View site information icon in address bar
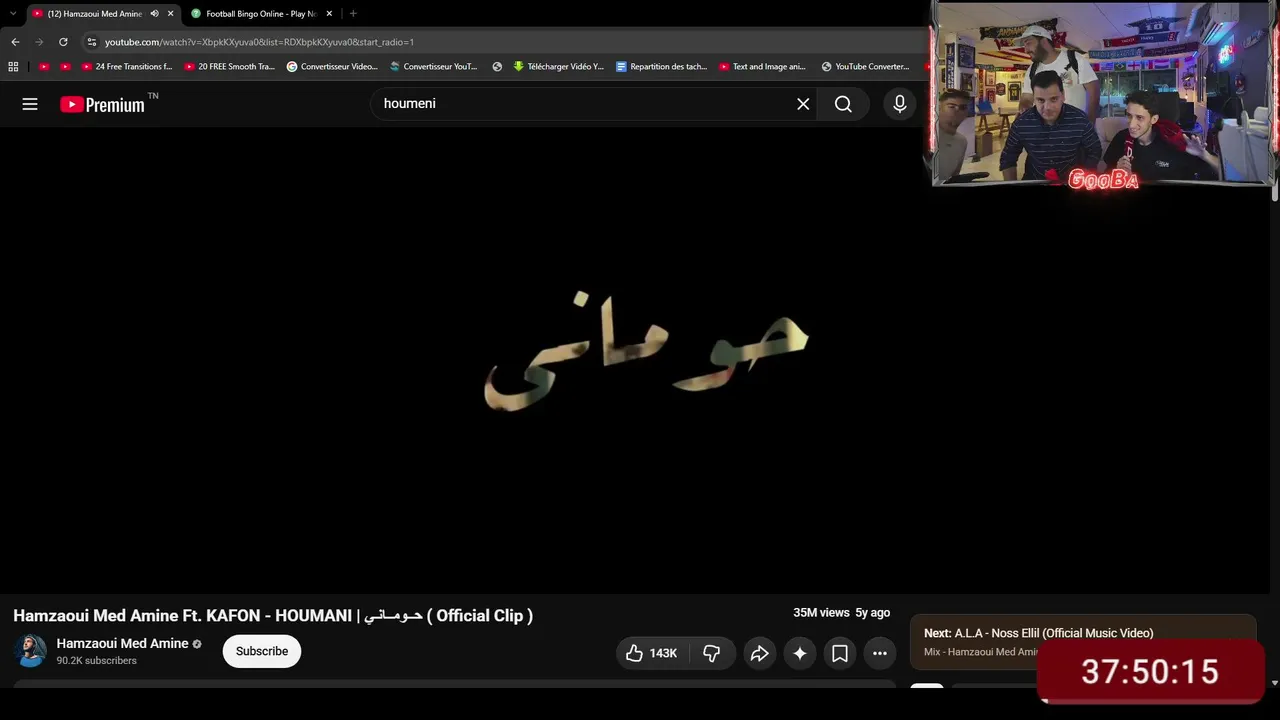 (92, 42)
